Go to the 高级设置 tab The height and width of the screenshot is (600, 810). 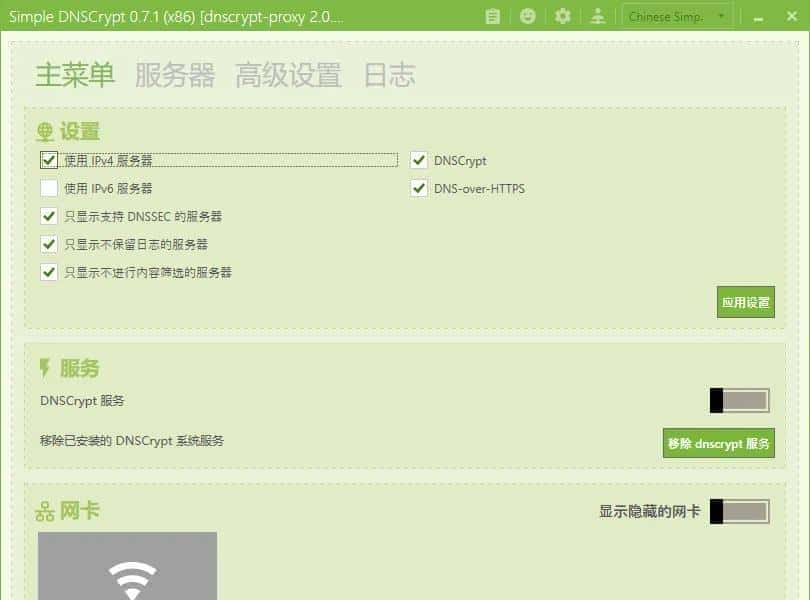click(288, 75)
